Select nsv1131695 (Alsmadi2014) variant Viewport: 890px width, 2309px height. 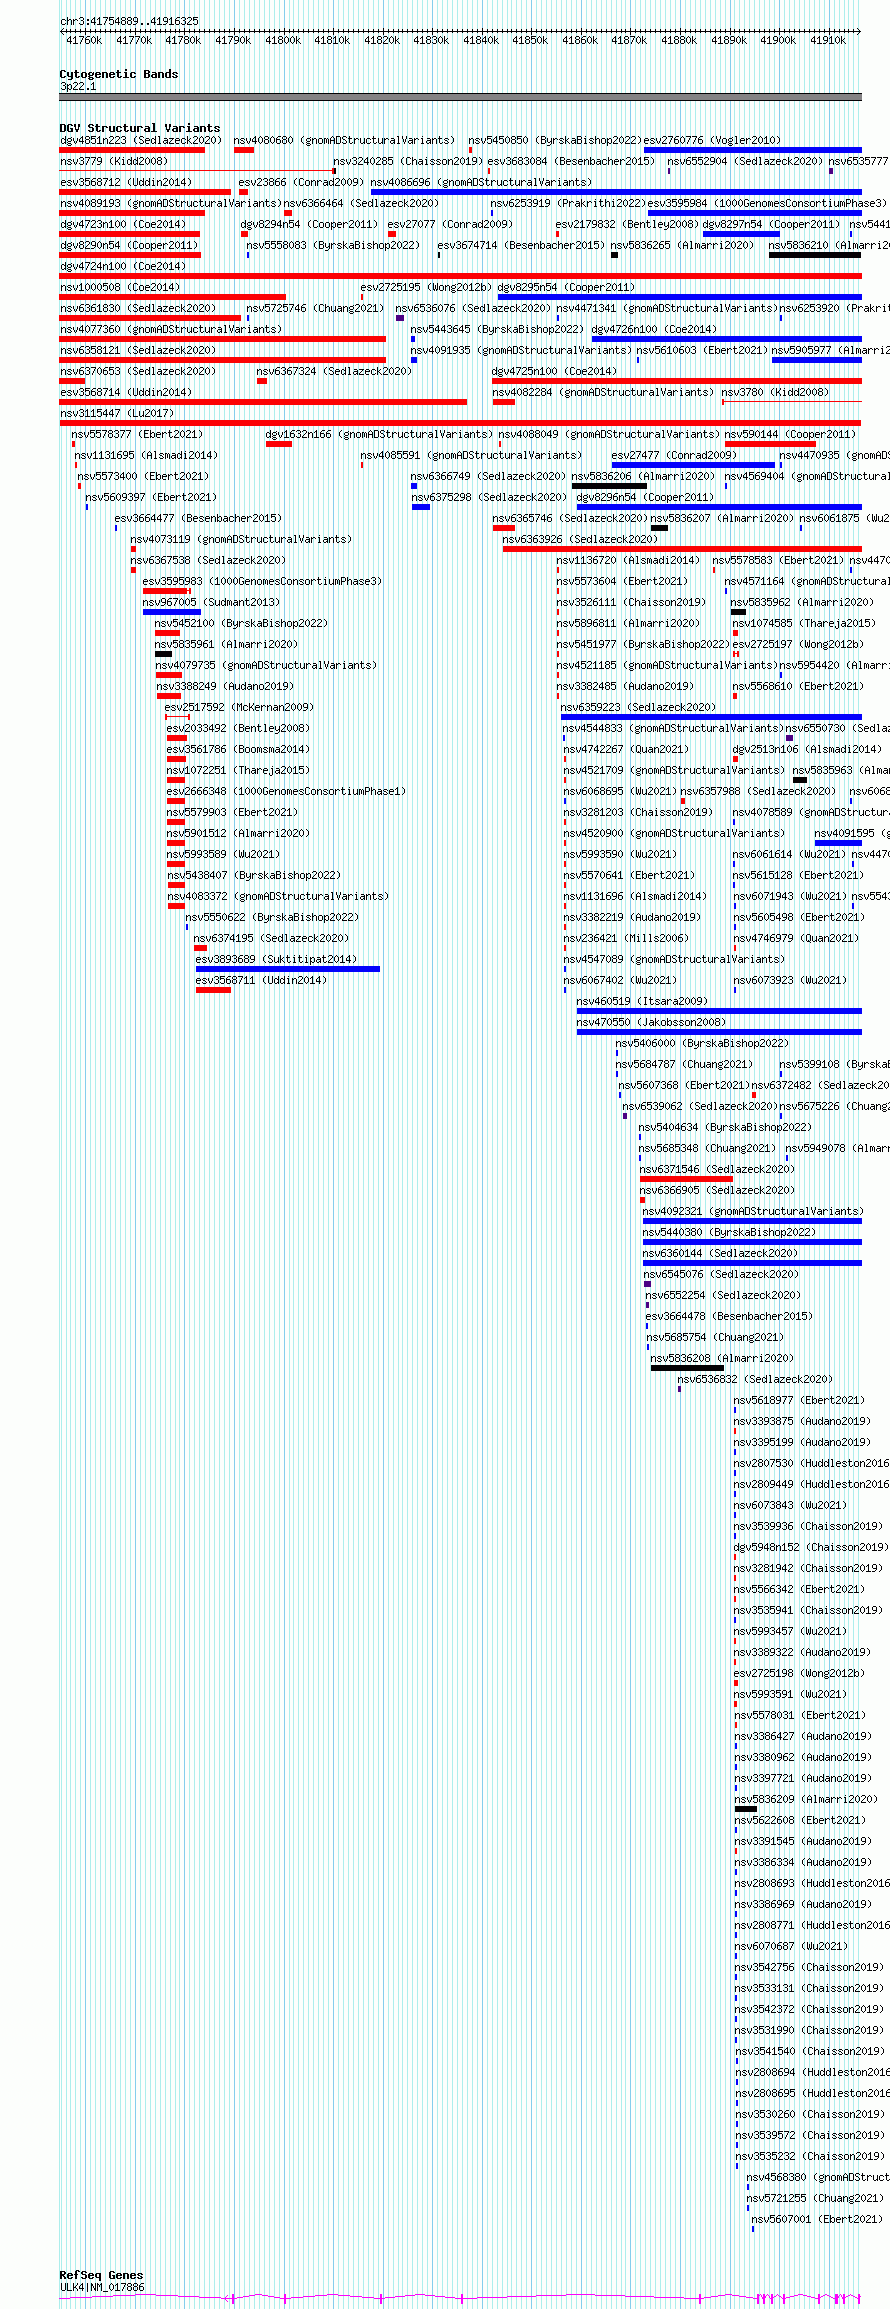pos(146,455)
